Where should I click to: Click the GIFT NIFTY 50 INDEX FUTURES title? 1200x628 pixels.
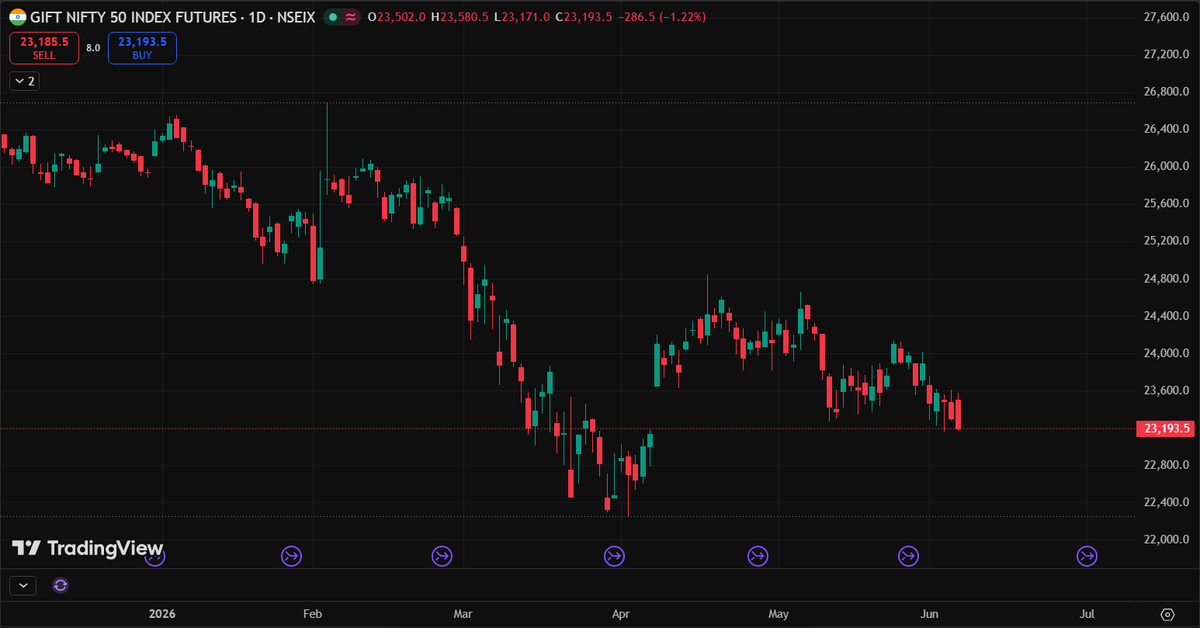[x=134, y=17]
